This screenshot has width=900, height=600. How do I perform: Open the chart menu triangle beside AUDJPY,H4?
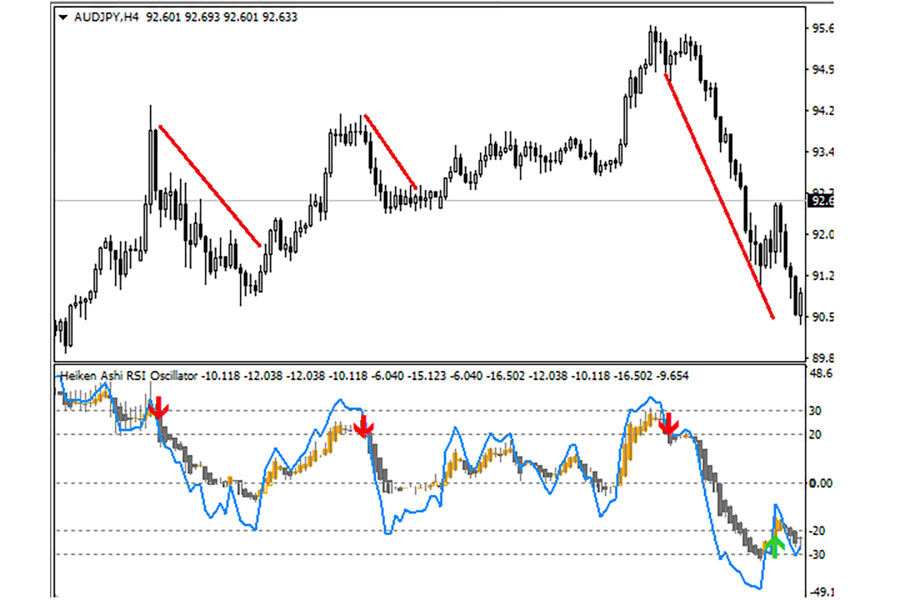click(x=63, y=17)
